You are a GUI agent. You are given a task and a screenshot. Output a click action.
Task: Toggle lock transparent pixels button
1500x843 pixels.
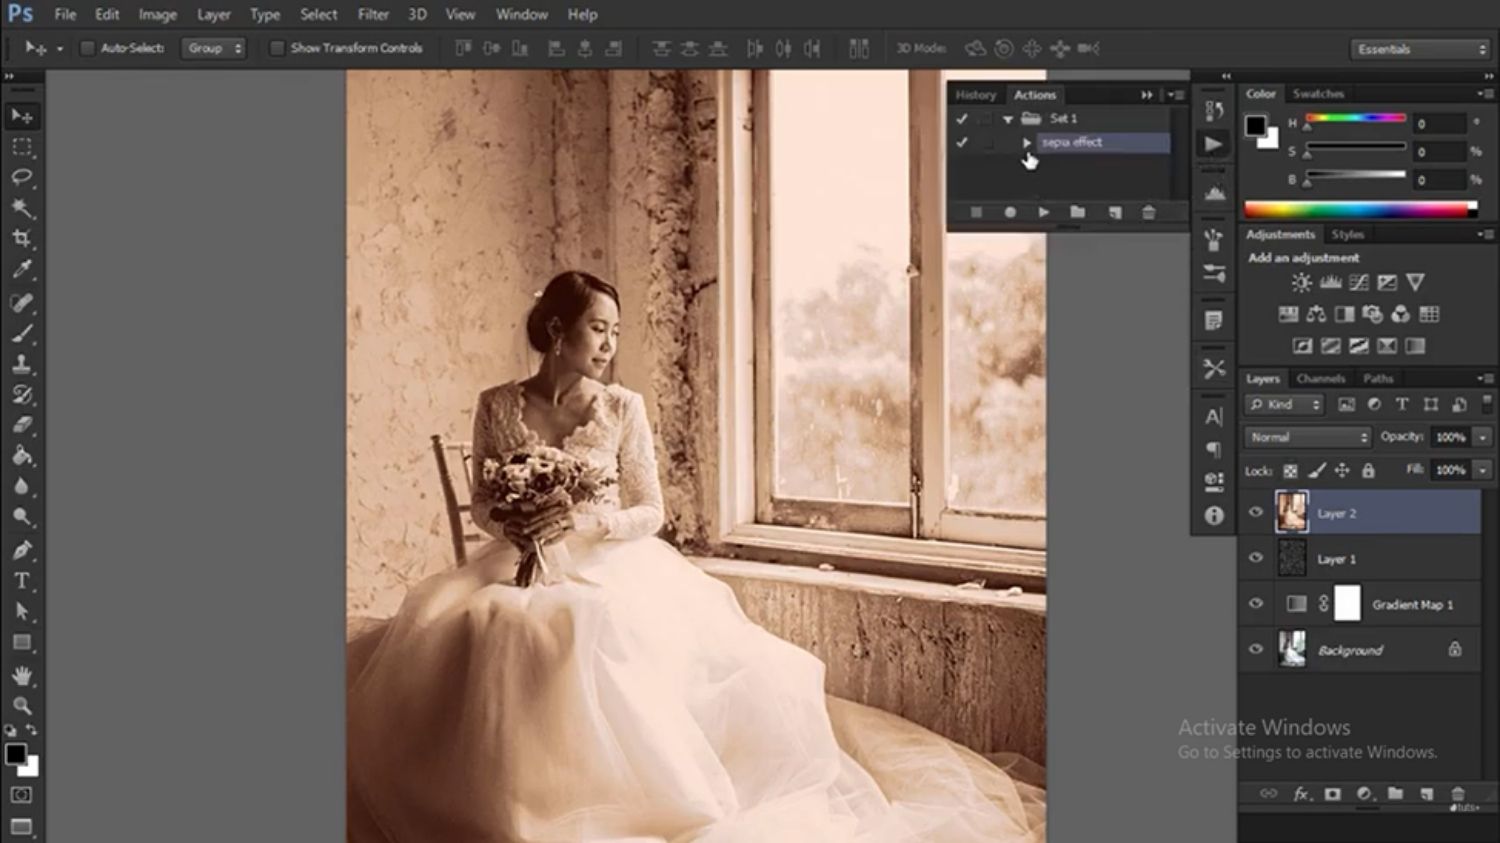[1290, 471]
